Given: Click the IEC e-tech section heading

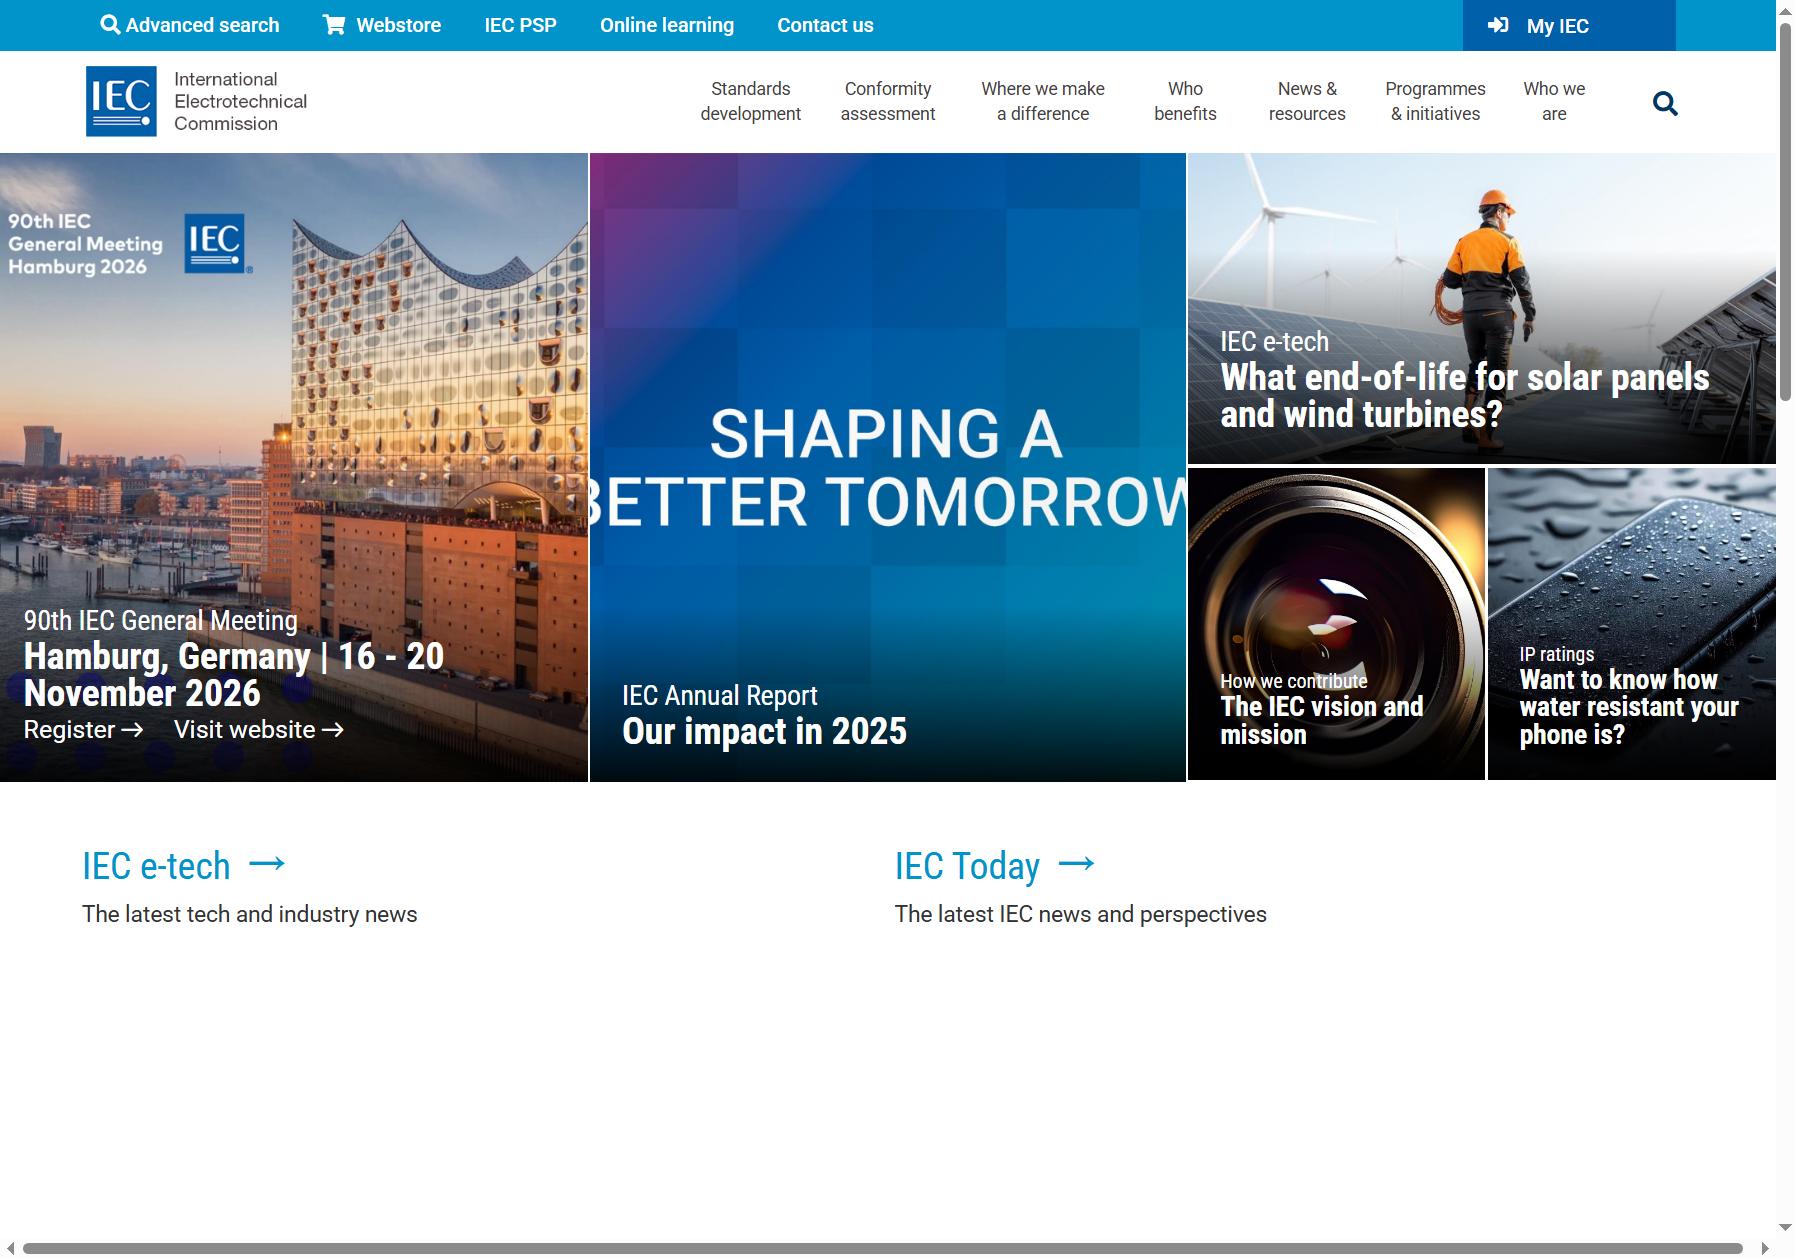Looking at the screenshot, I should pyautogui.click(x=156, y=866).
